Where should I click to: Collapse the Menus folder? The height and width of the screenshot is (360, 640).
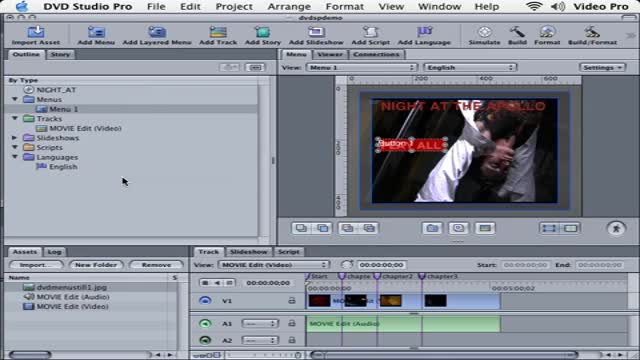pos(15,99)
